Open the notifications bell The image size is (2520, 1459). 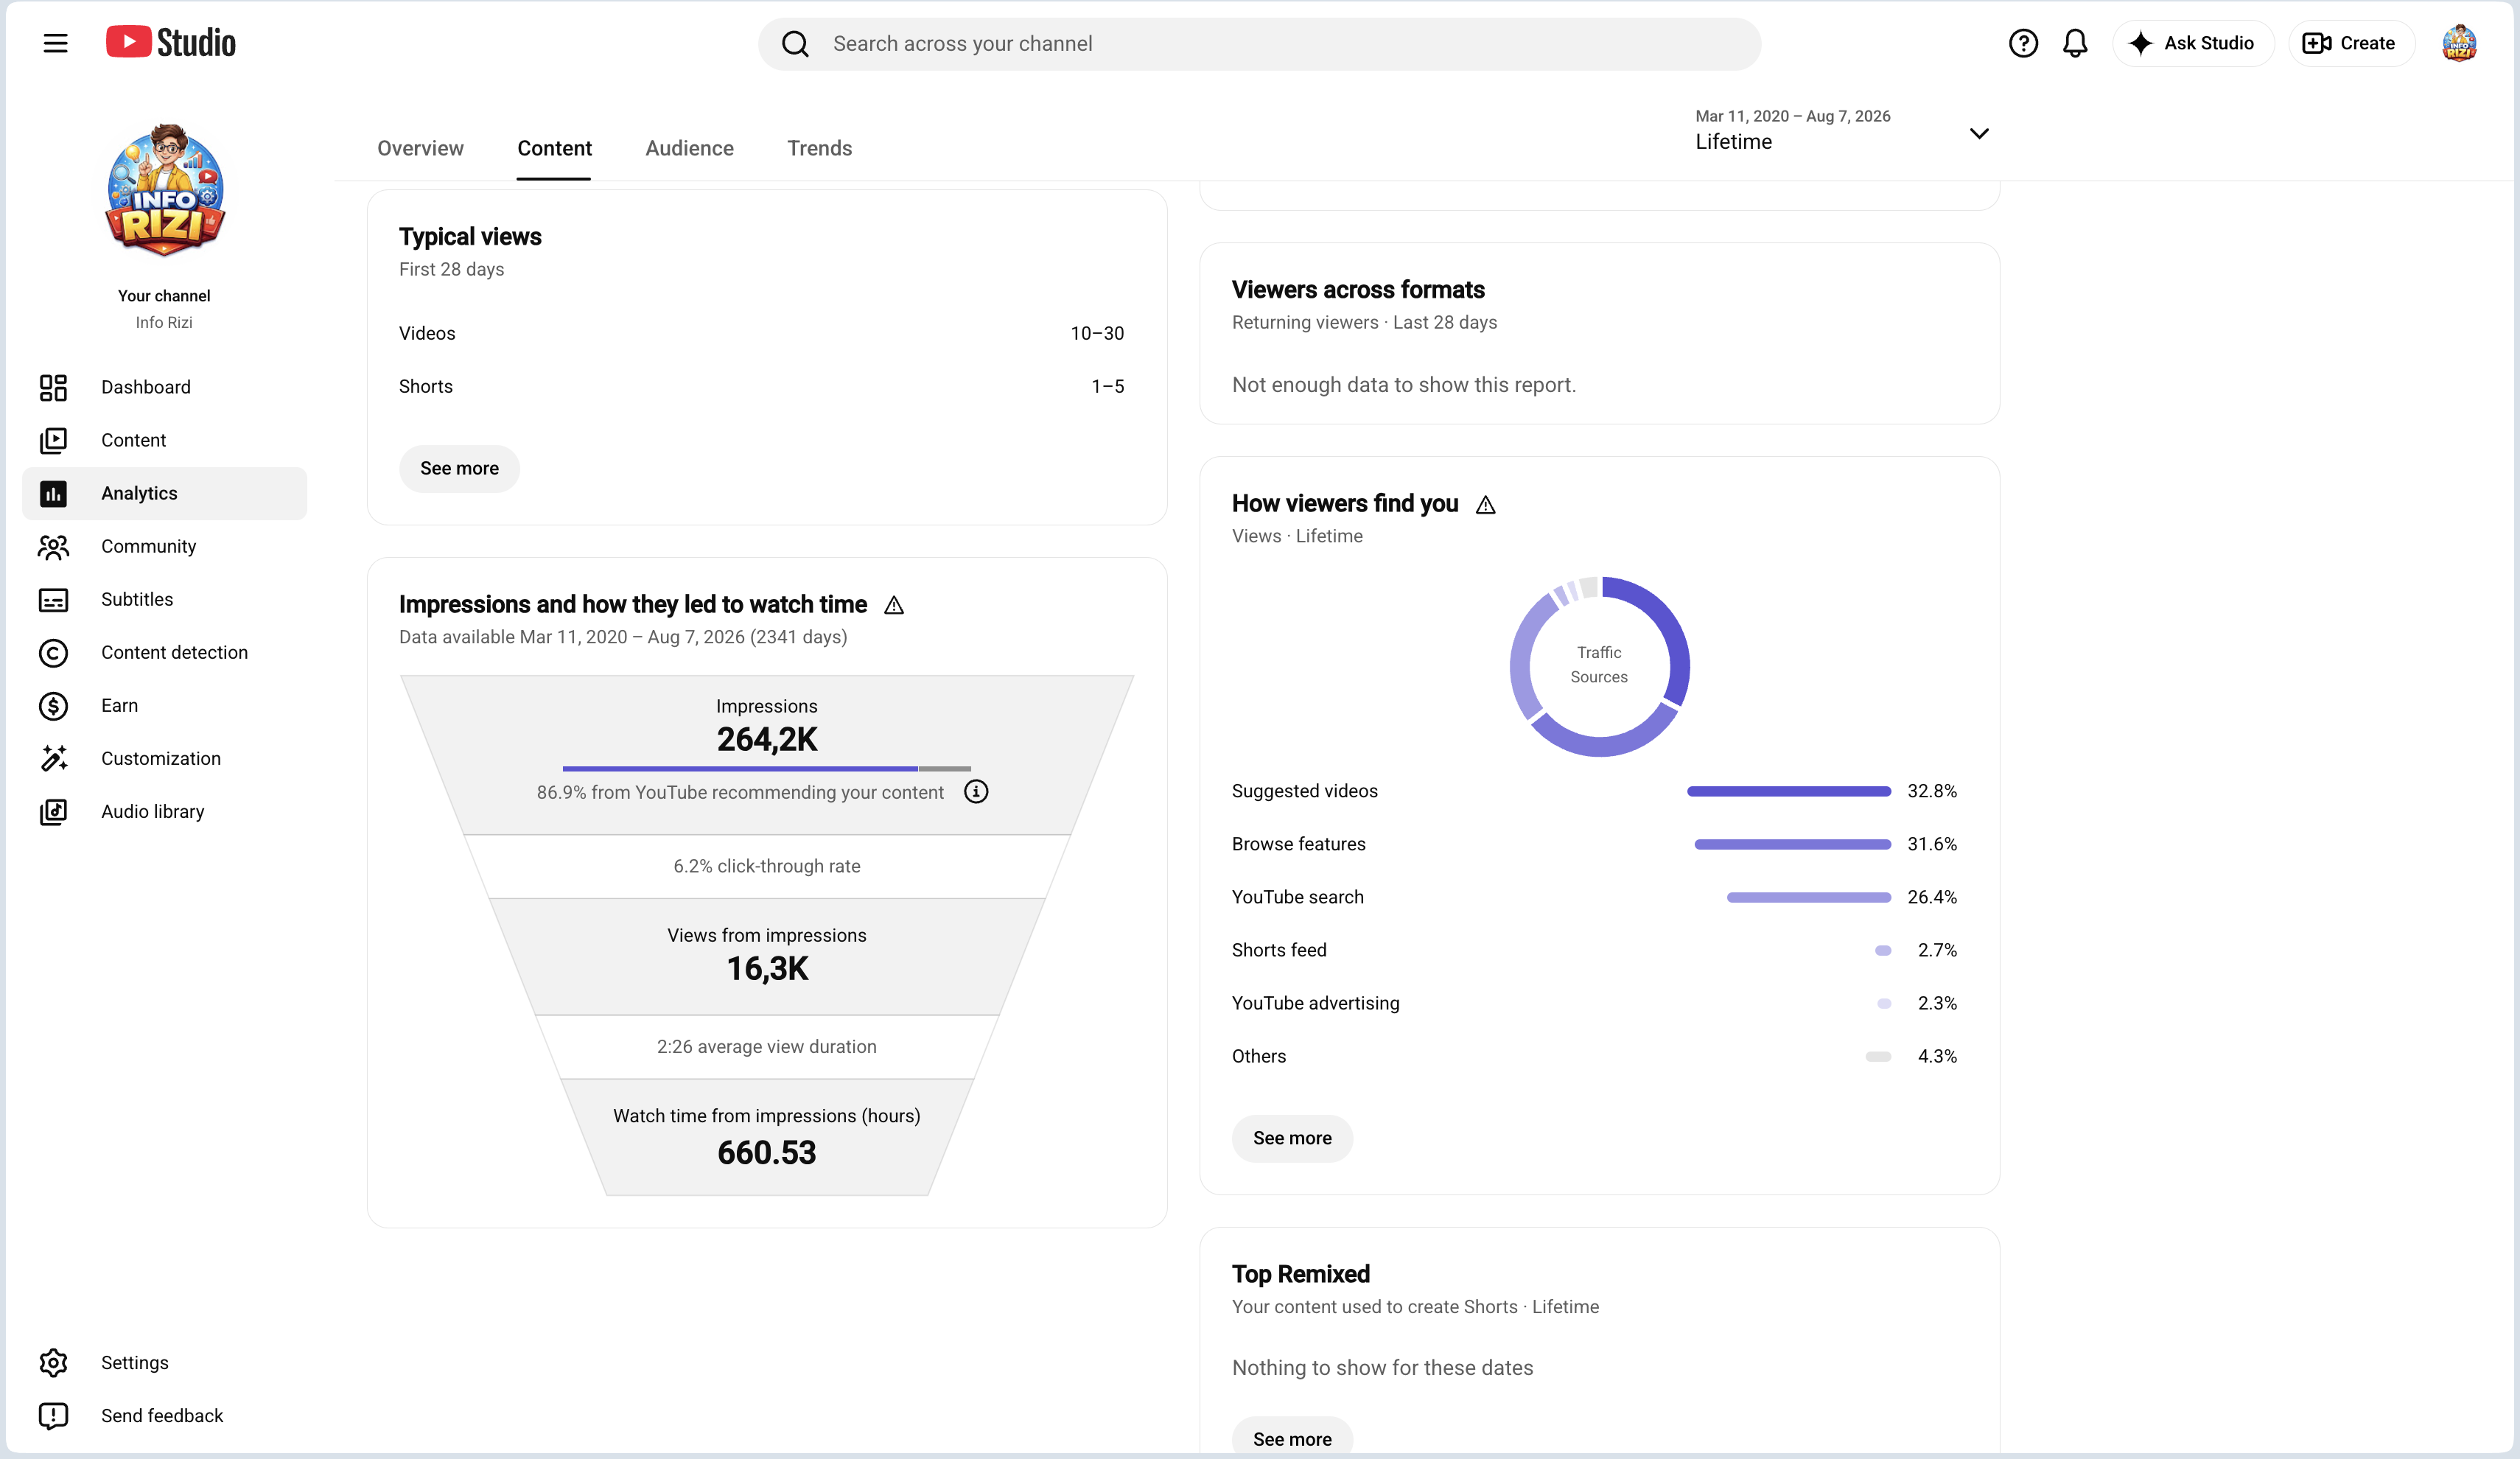tap(2075, 43)
